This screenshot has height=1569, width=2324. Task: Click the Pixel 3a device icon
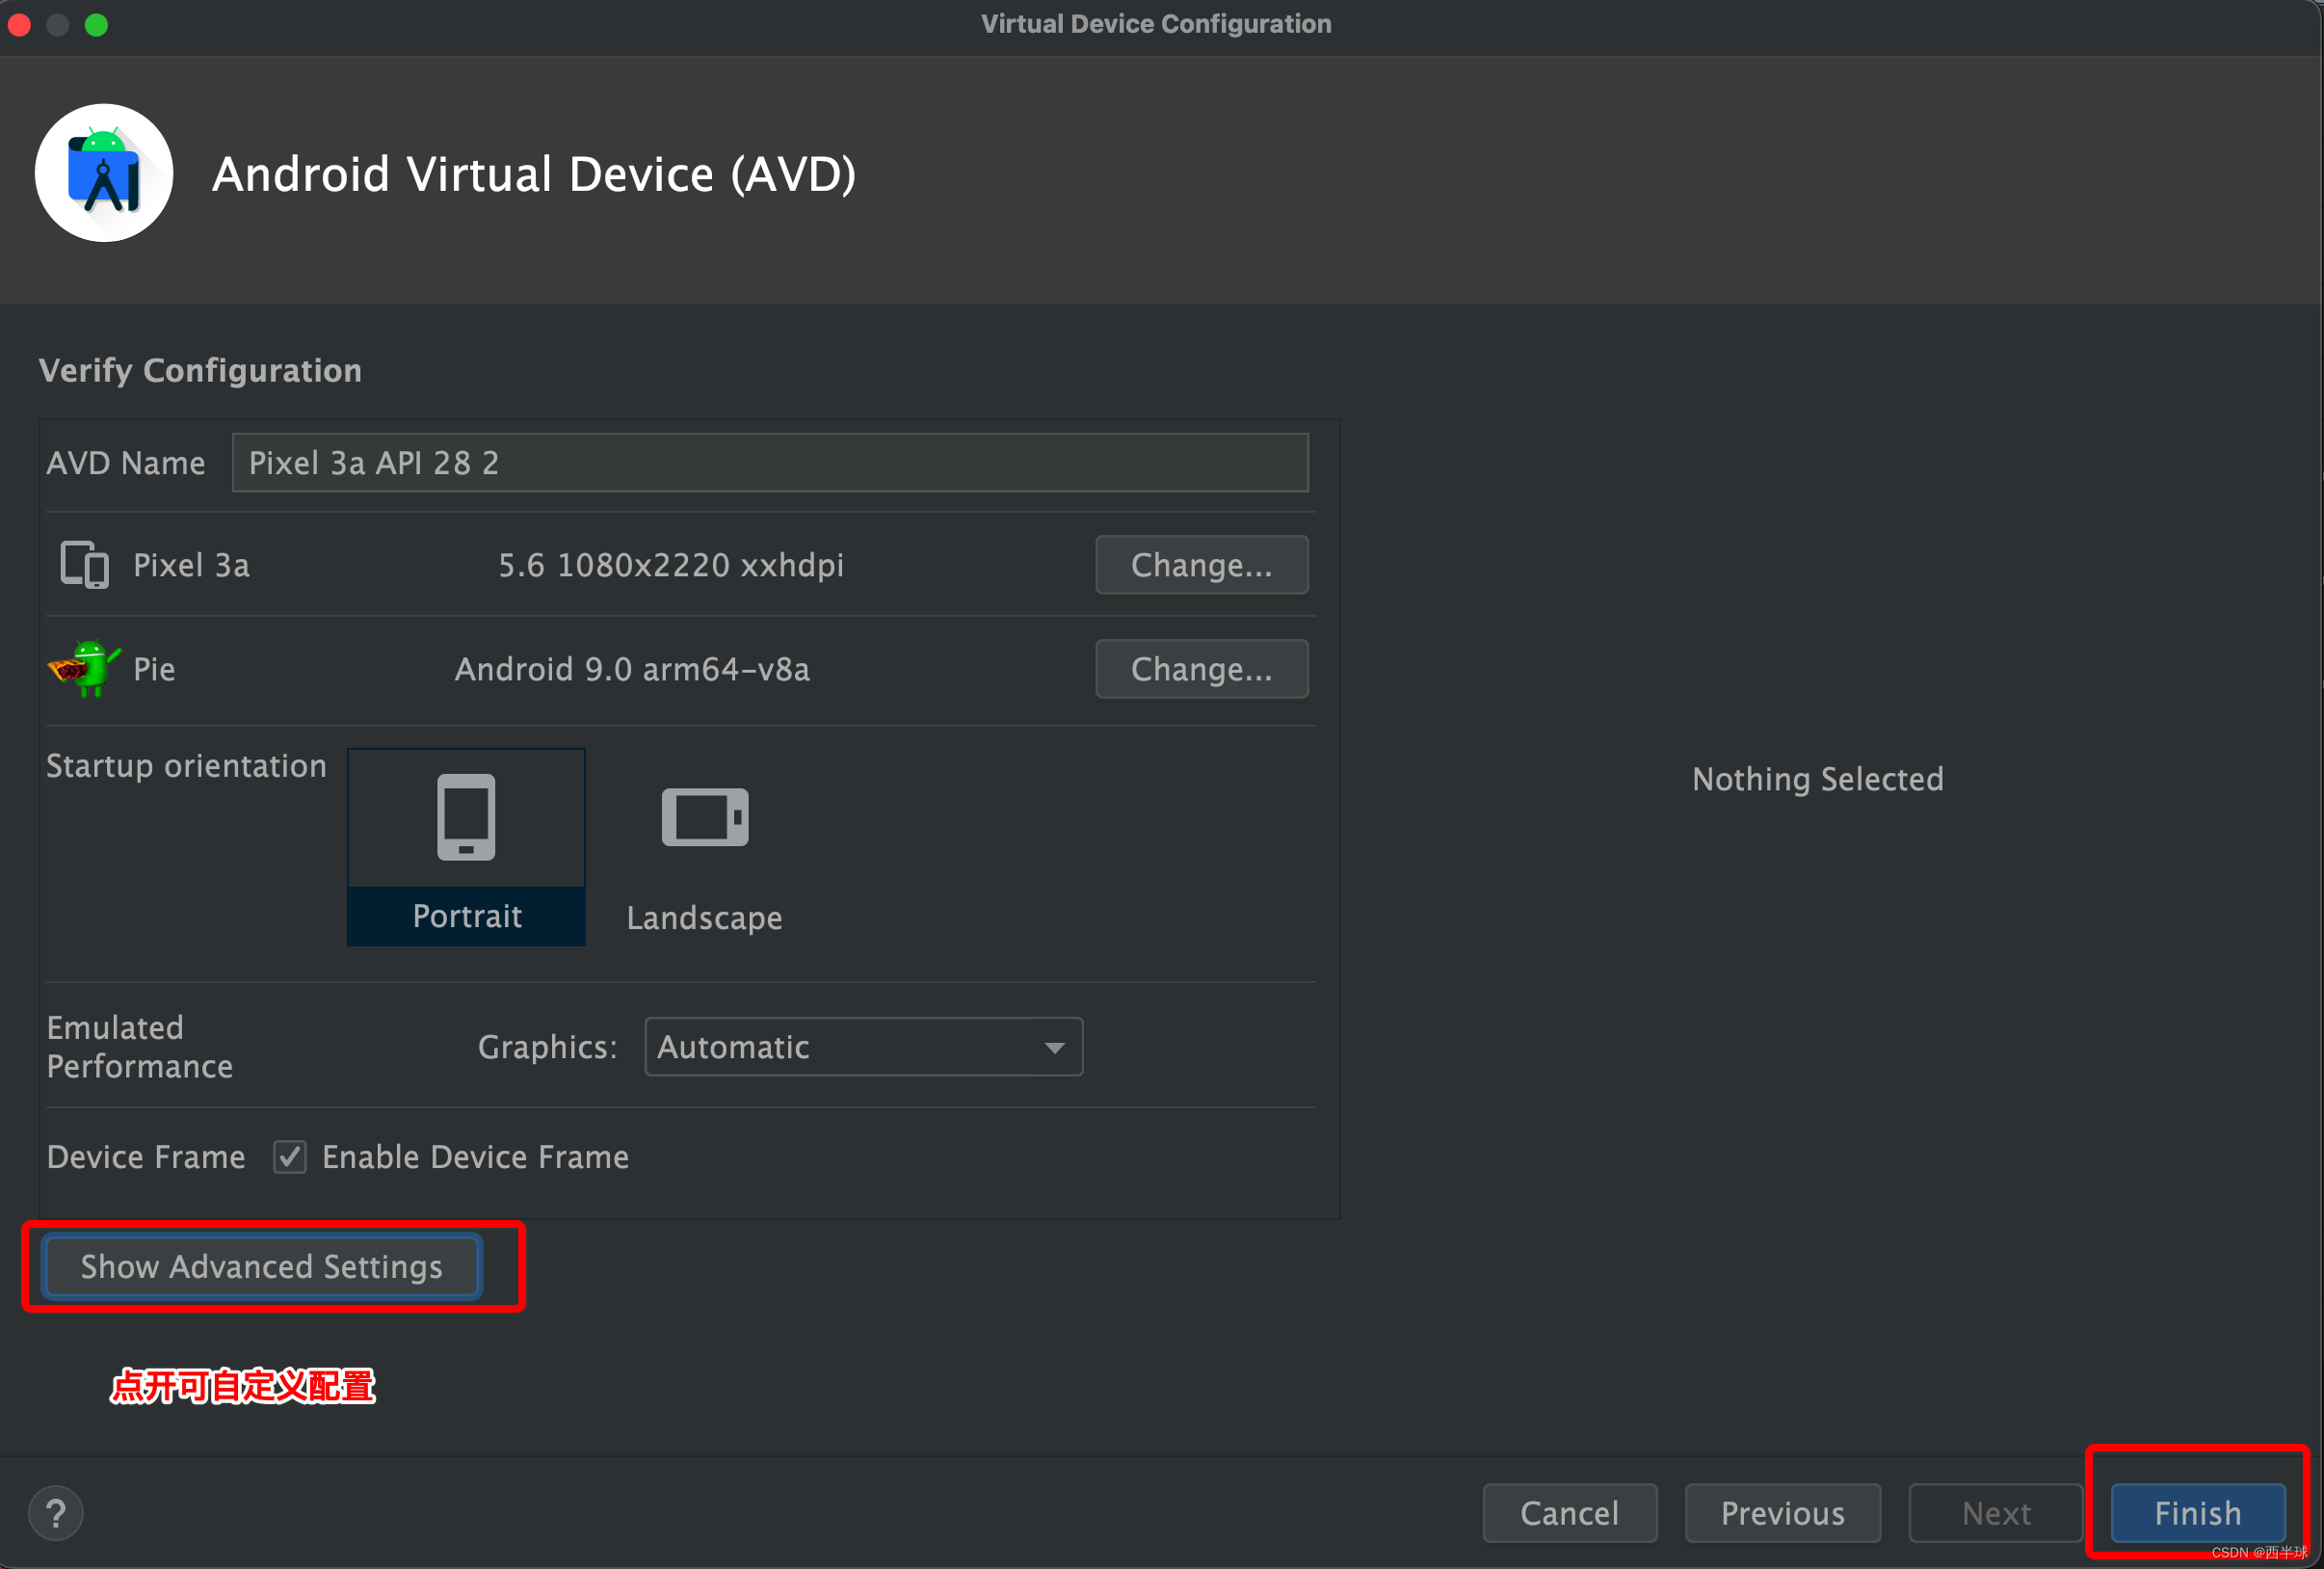click(x=84, y=565)
